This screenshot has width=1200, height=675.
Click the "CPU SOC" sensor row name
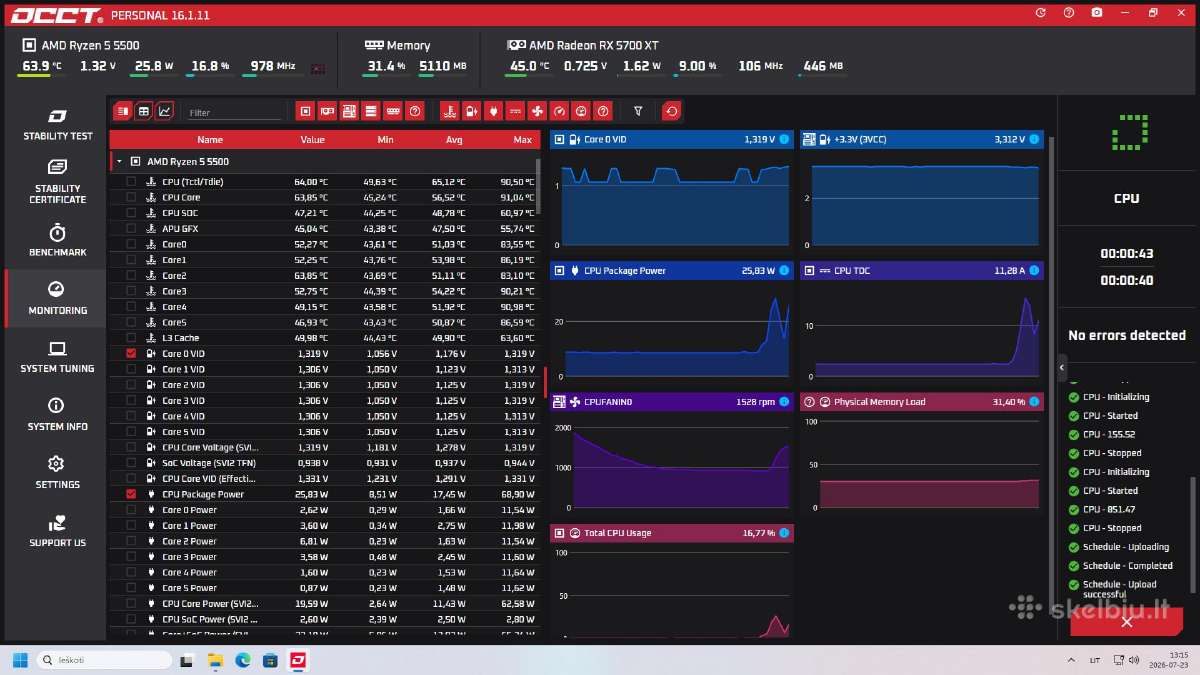(180, 213)
